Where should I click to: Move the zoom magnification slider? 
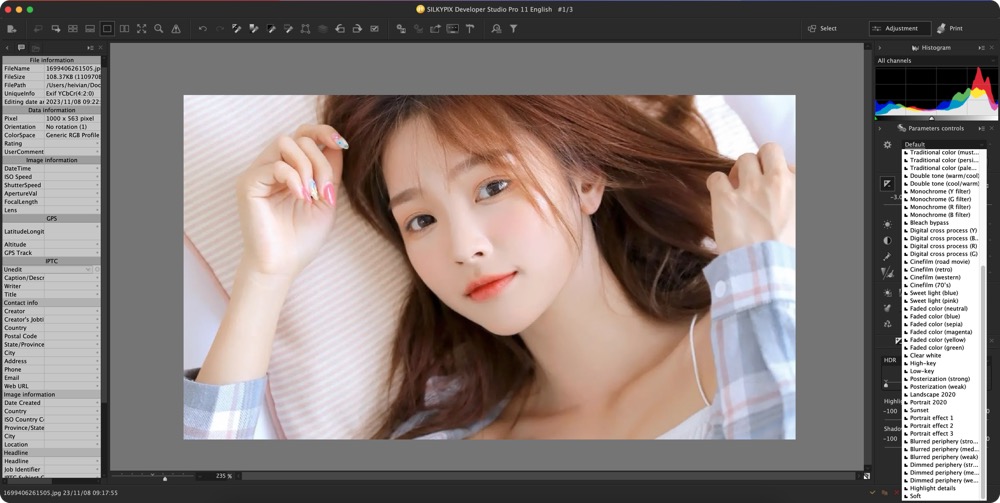tap(165, 478)
